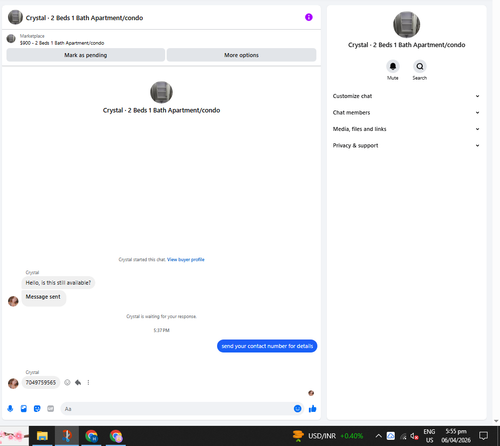React to the 7049759565 message
Viewport: 500px width, 446px height.
[x=67, y=382]
